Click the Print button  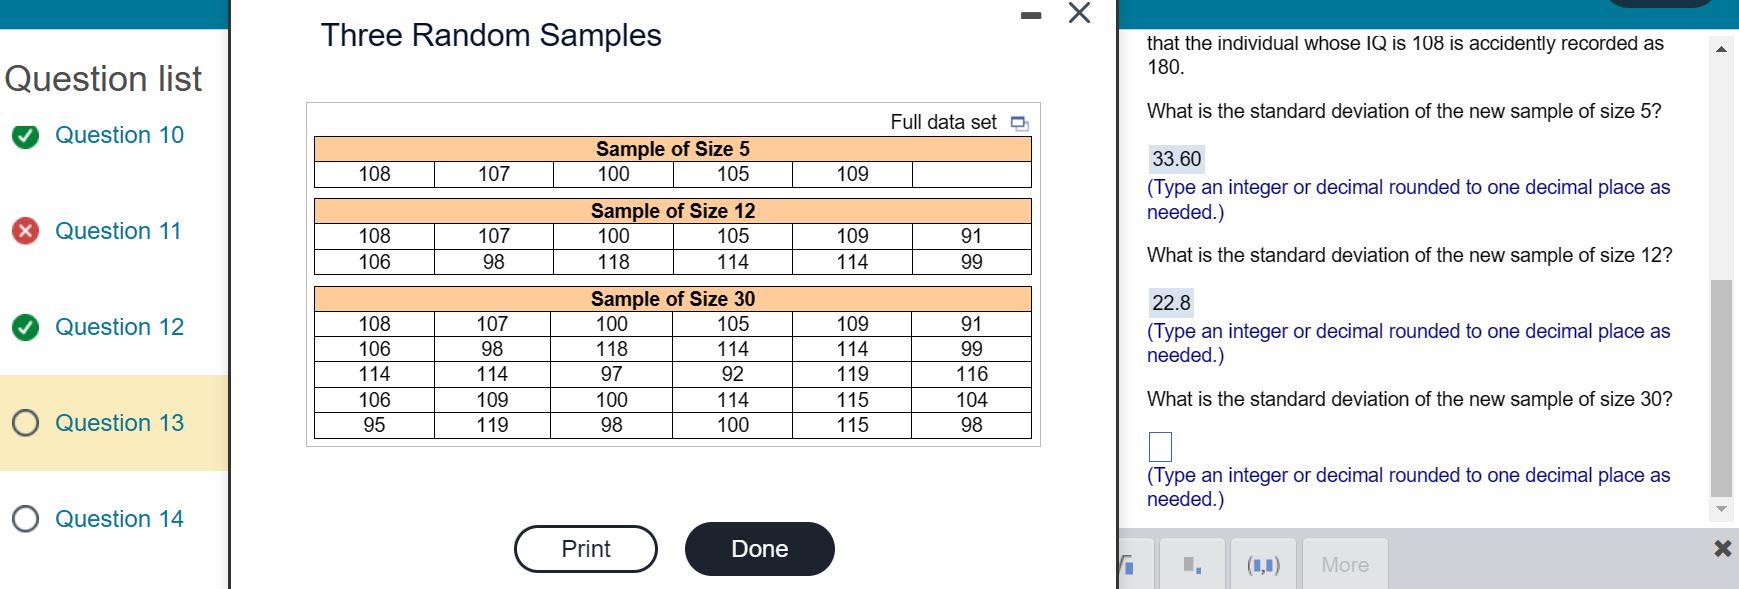585,548
